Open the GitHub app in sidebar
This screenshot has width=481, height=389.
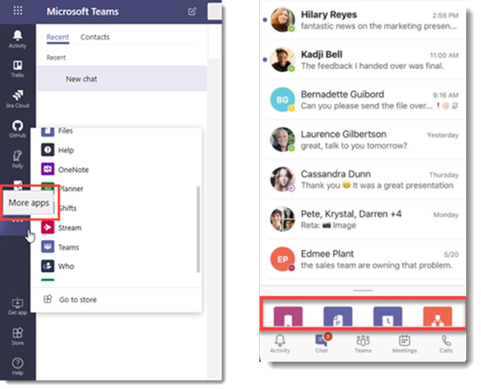tap(17, 129)
